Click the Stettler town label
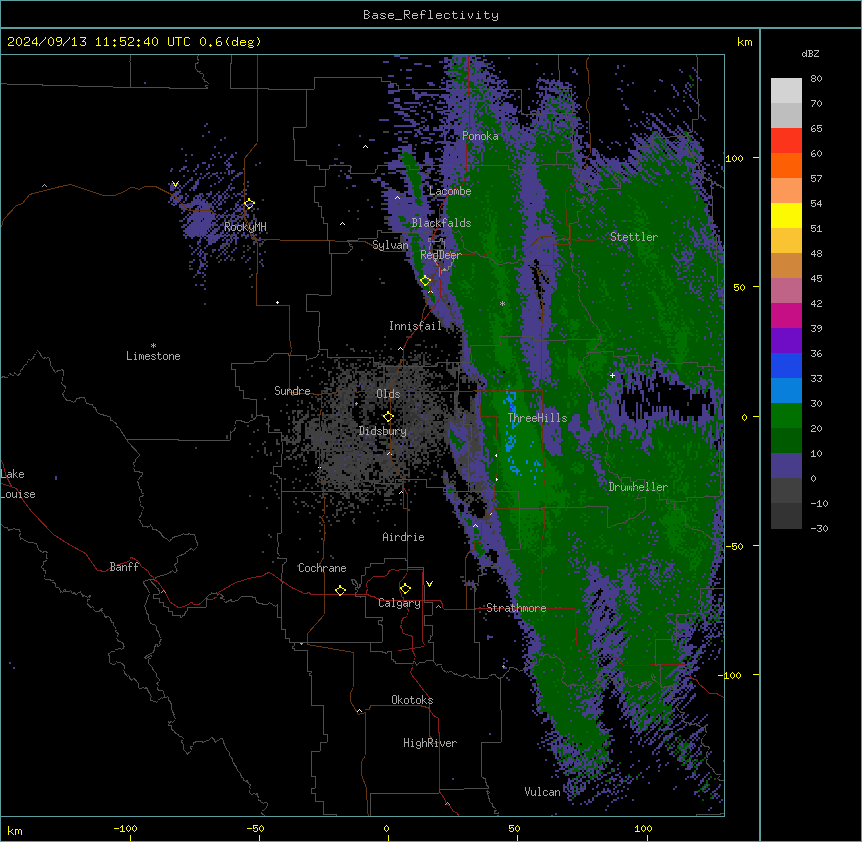The width and height of the screenshot is (862, 842). coord(634,237)
